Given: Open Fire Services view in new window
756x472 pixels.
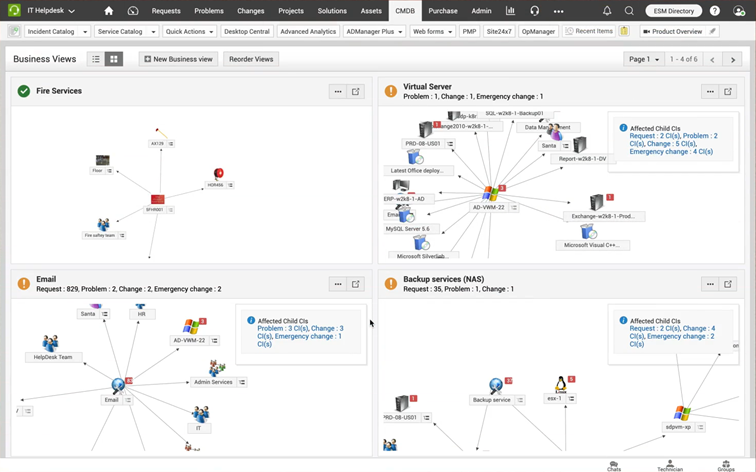Looking at the screenshot, I should tap(356, 91).
